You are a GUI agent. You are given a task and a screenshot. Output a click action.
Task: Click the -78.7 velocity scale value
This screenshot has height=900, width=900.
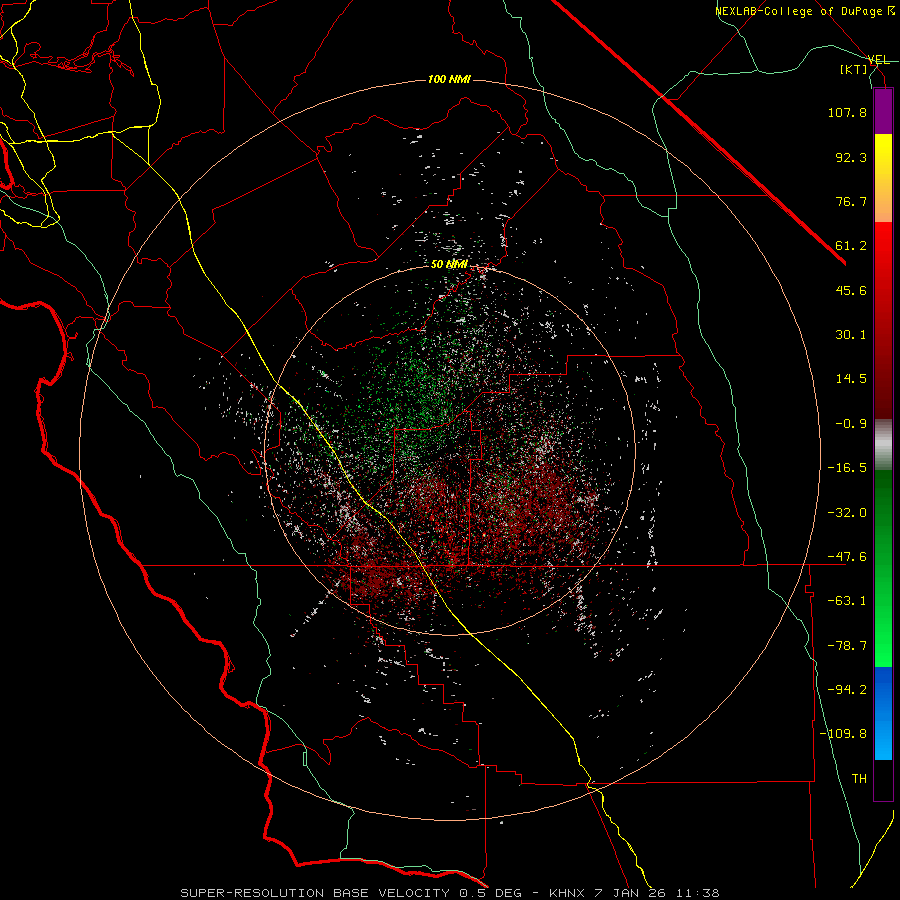point(847,646)
